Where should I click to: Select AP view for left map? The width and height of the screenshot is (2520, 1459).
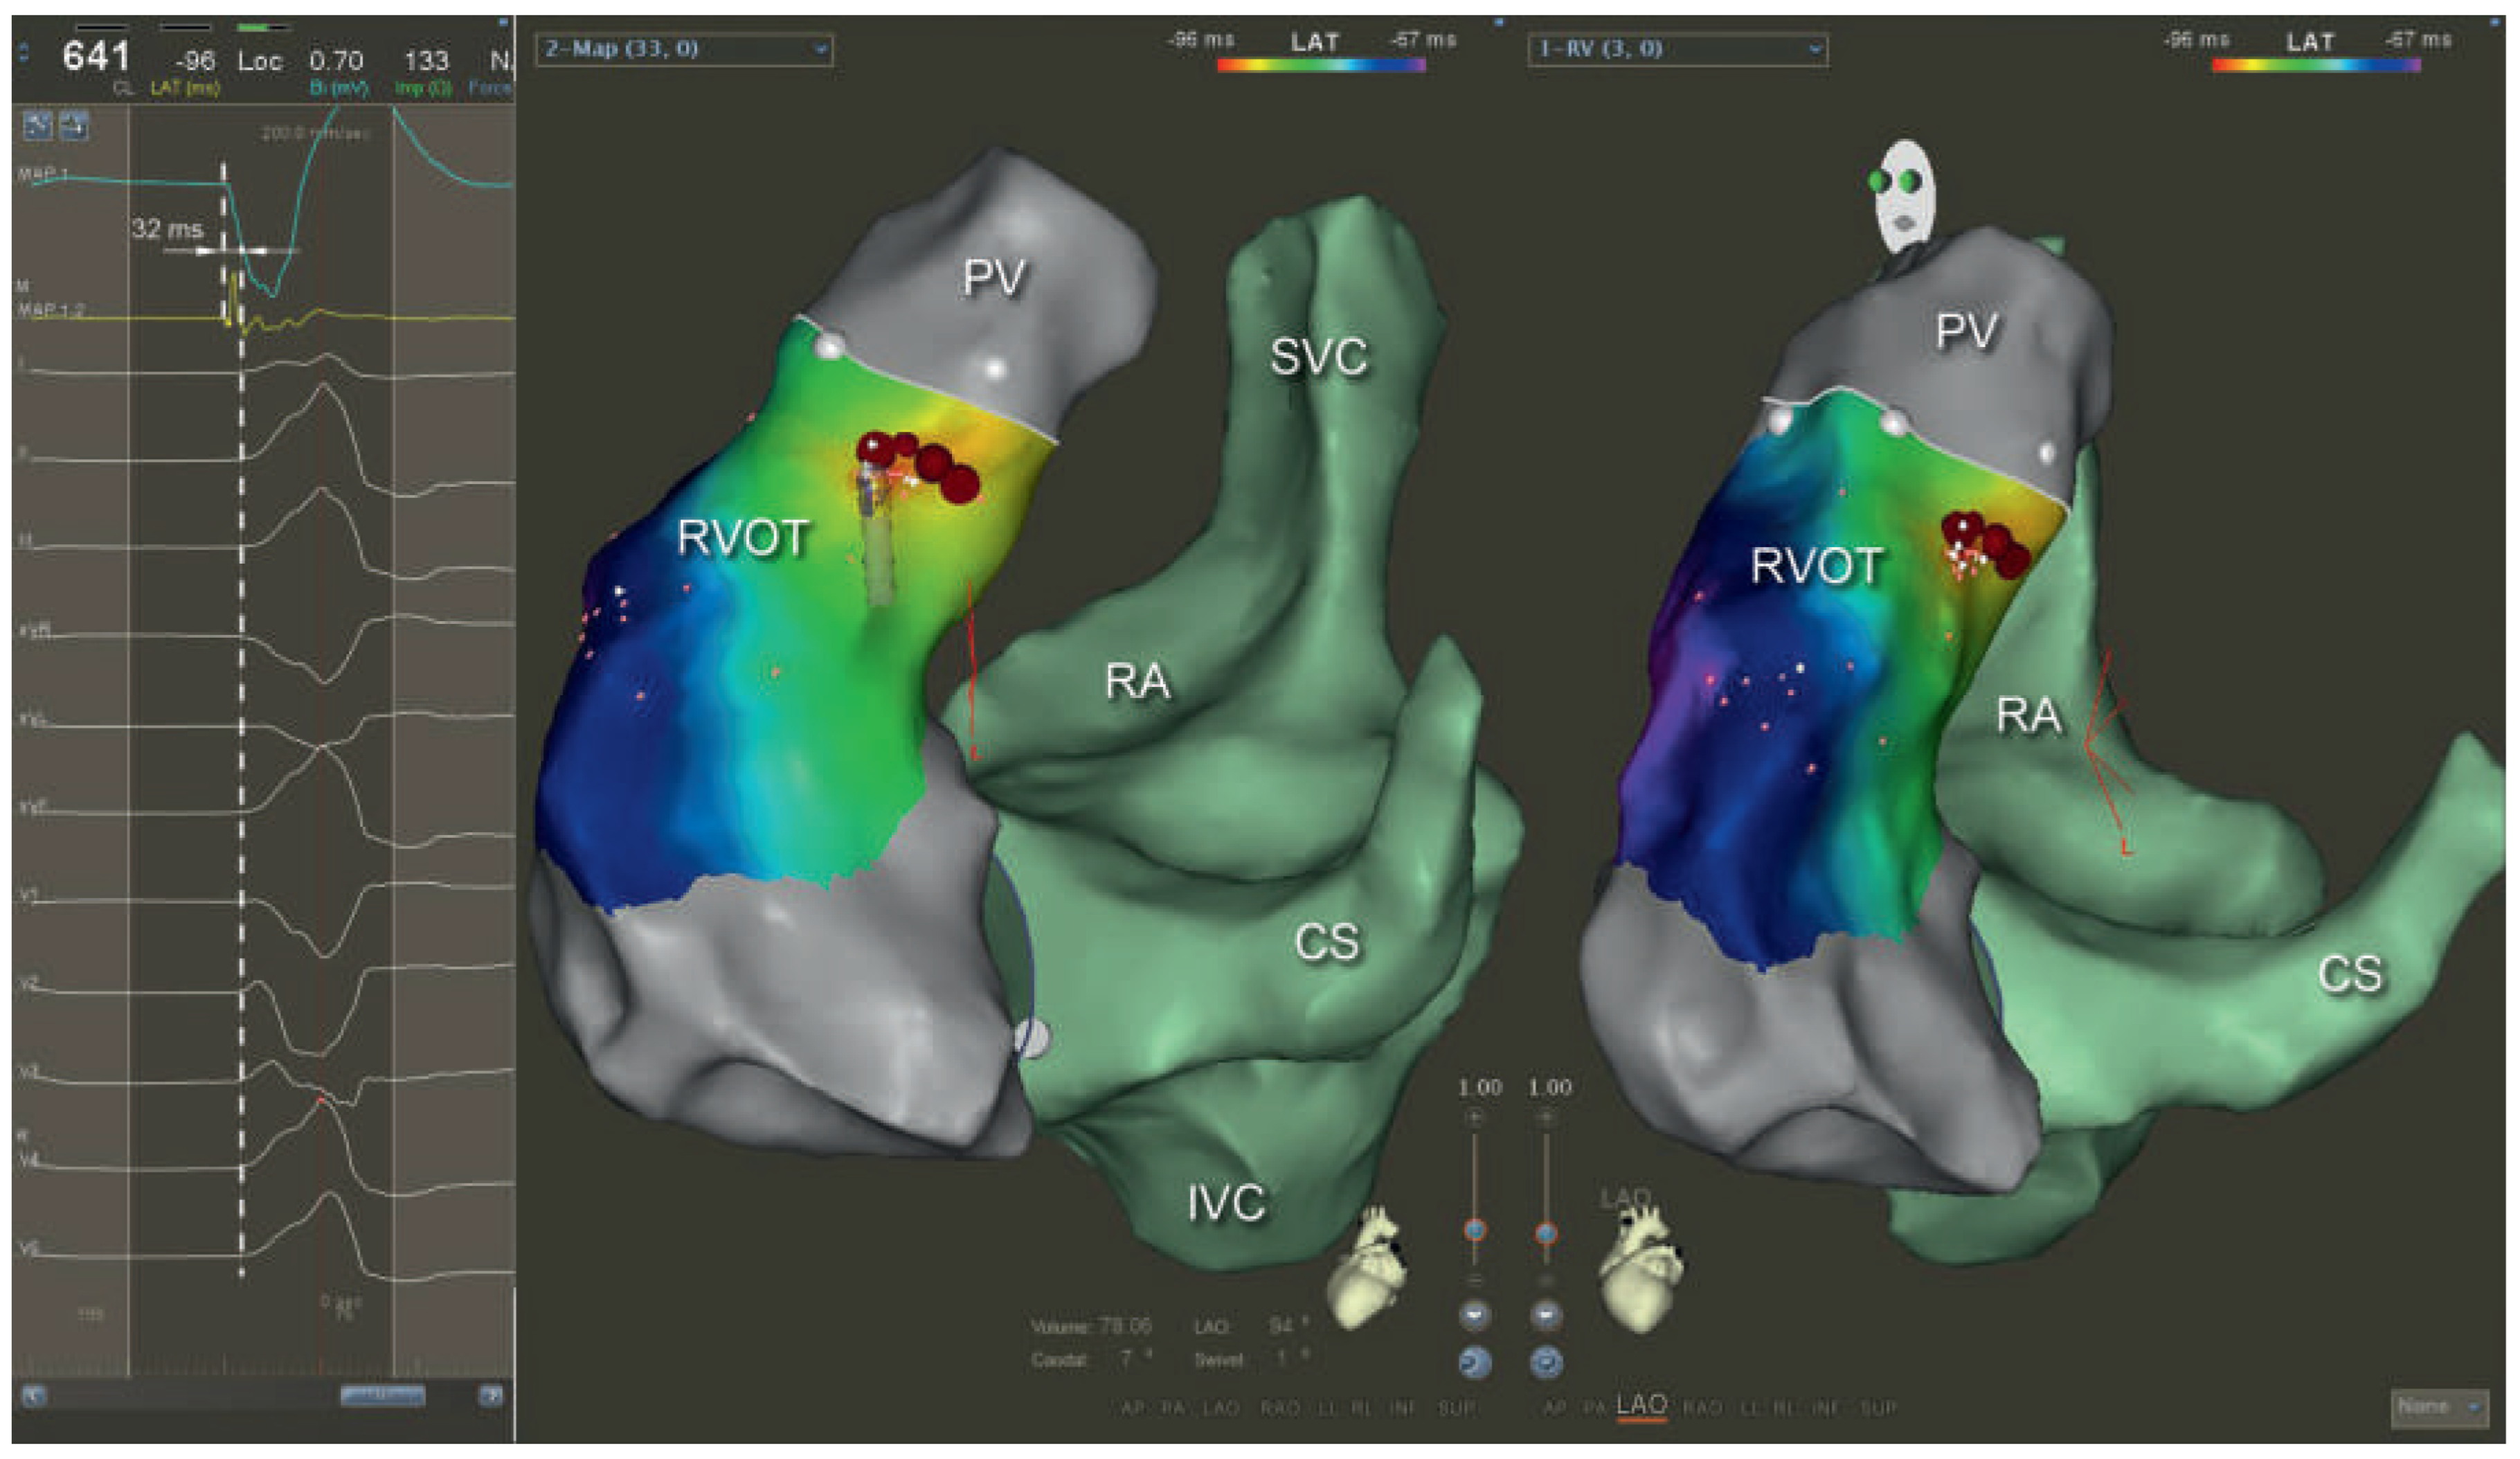[1132, 1408]
